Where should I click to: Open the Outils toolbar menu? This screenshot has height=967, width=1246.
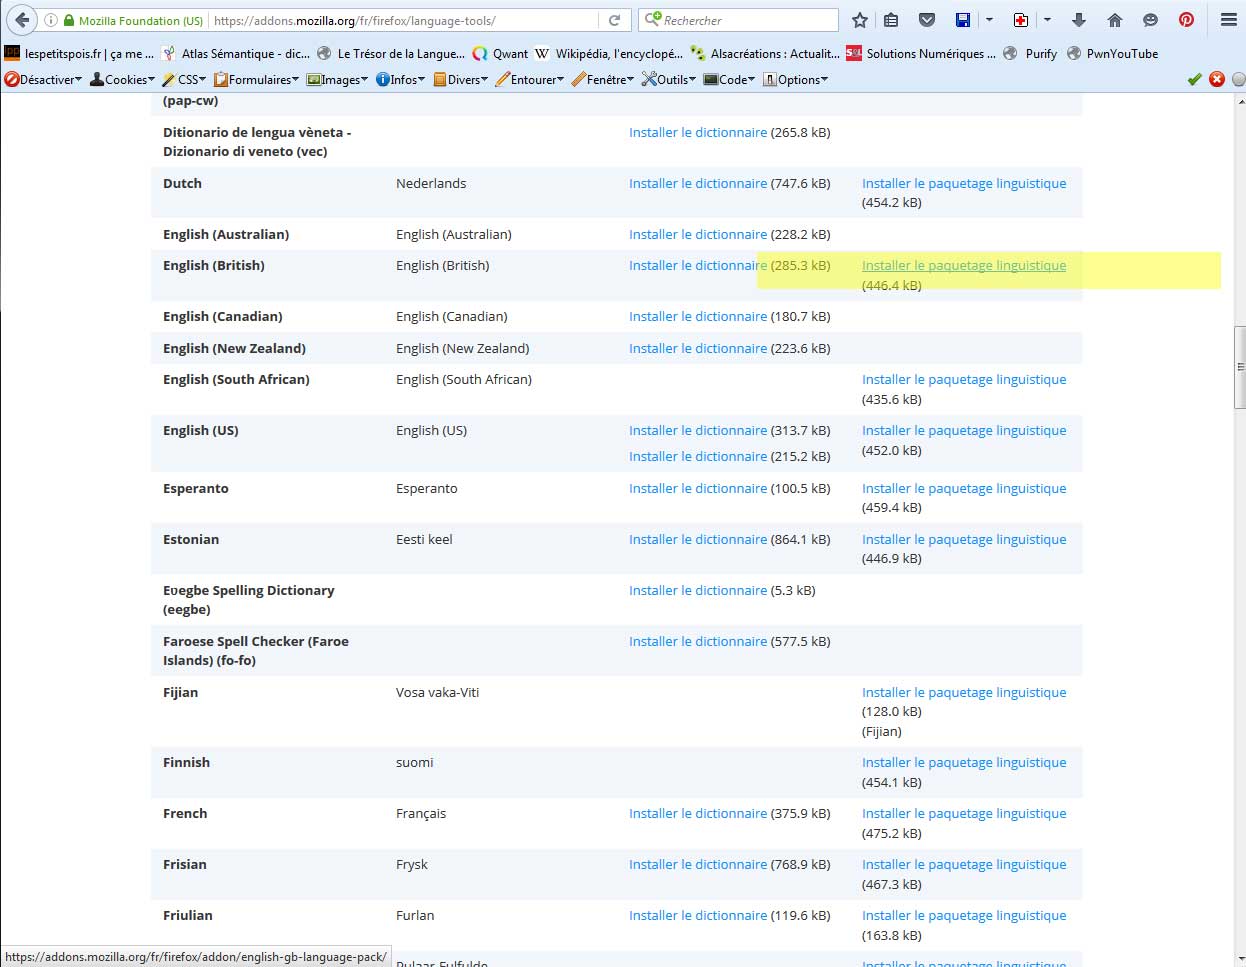(668, 79)
